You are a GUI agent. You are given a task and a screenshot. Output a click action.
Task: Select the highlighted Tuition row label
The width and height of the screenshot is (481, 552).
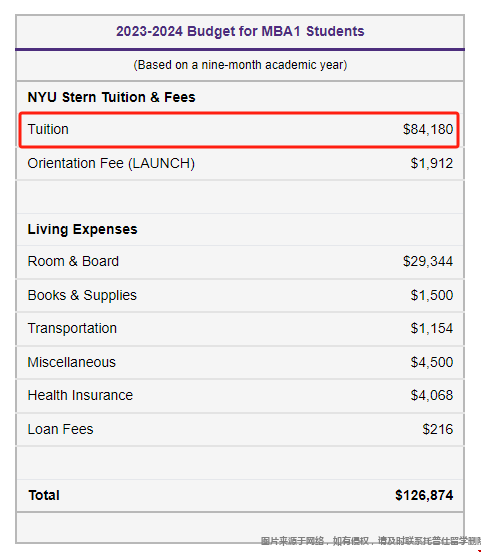point(48,129)
